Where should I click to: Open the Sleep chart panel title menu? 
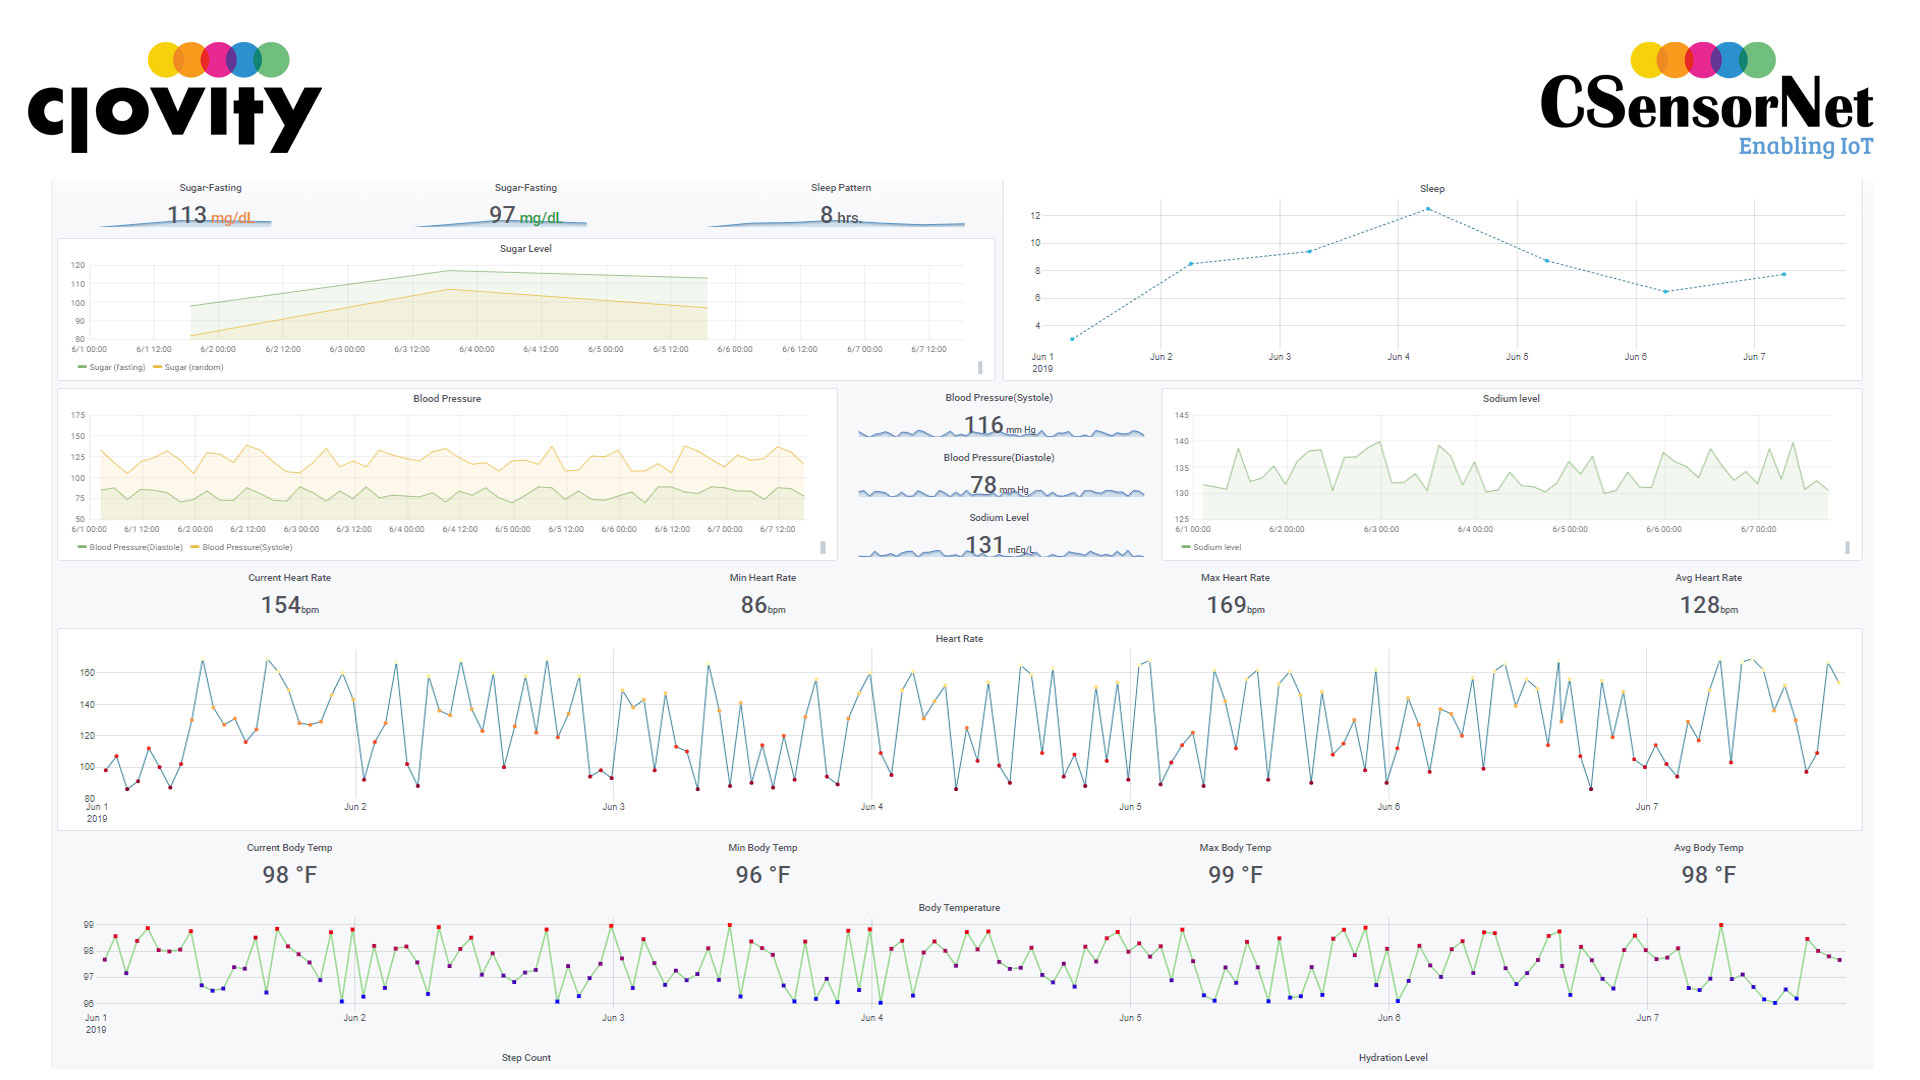(x=1432, y=189)
